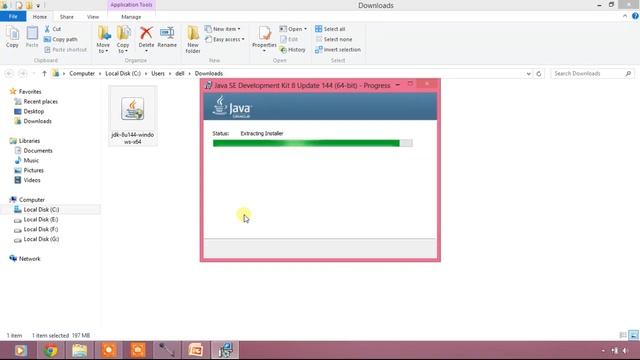Open Favorites in navigation pane
This screenshot has width=640, height=360.
coord(30,91)
